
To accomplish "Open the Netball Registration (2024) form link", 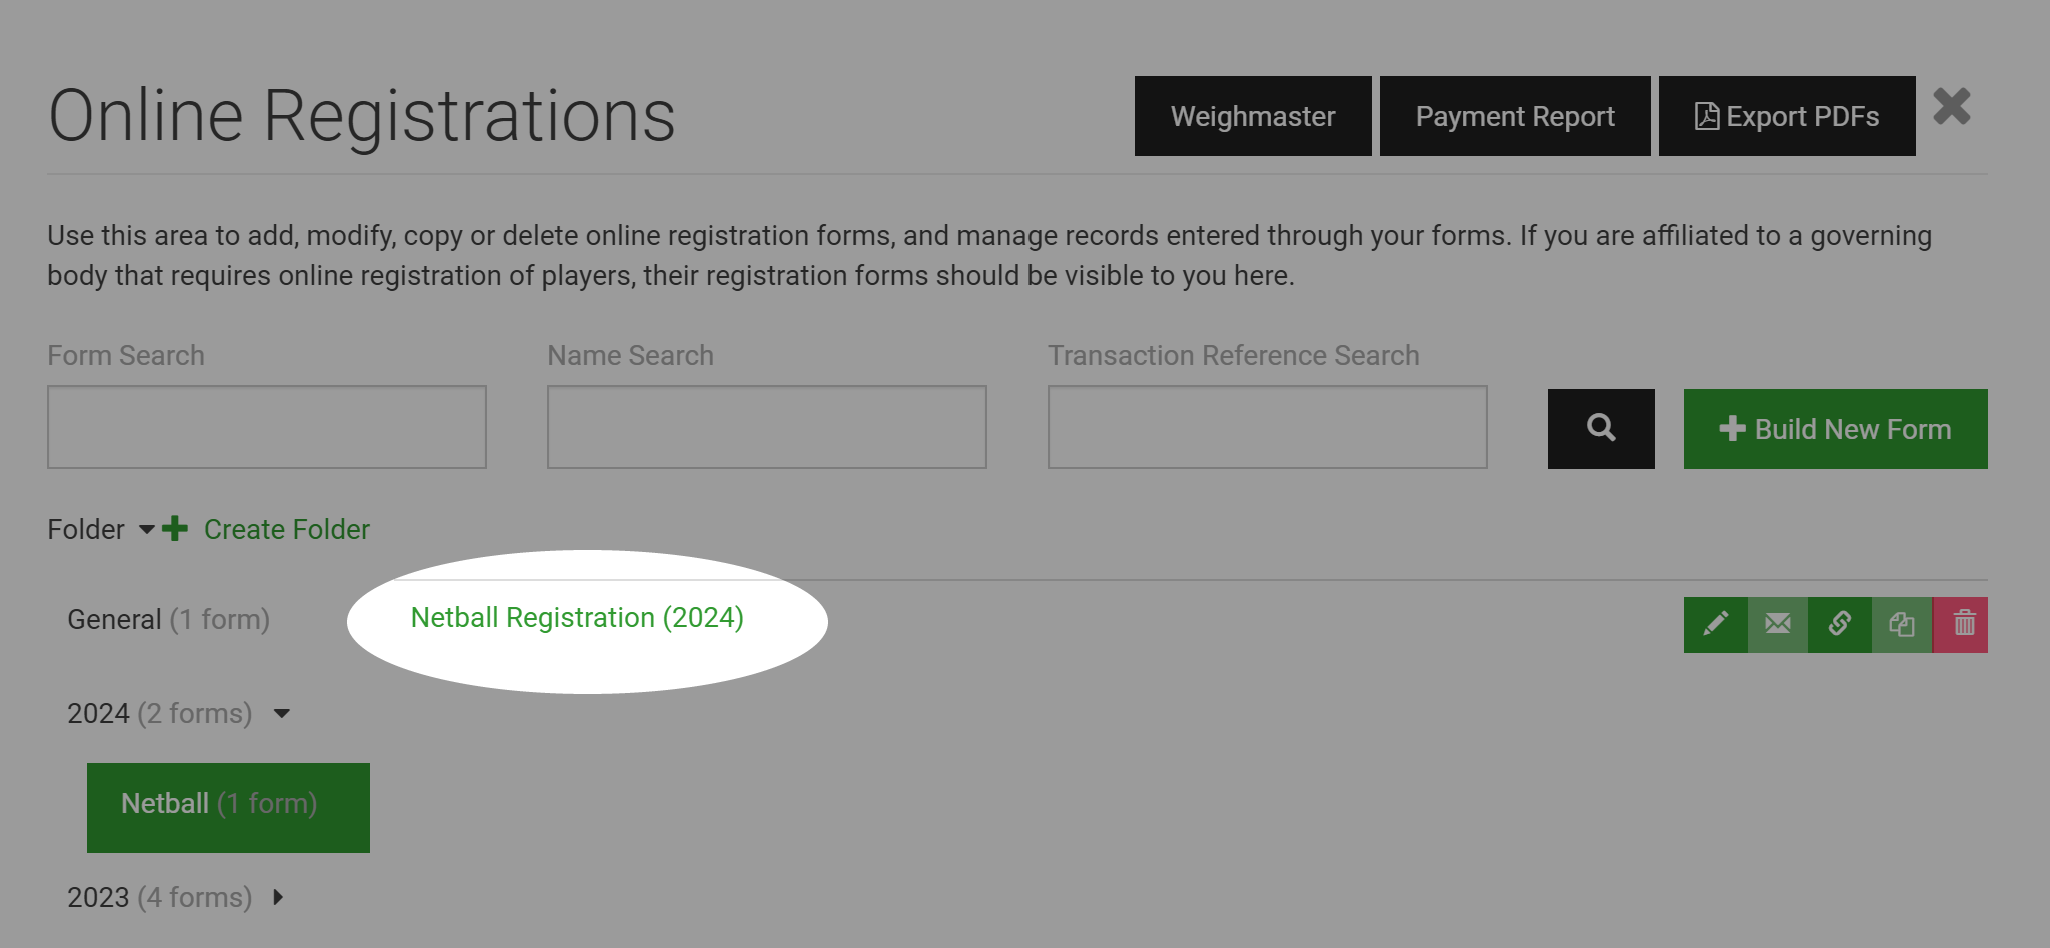I will (577, 618).
